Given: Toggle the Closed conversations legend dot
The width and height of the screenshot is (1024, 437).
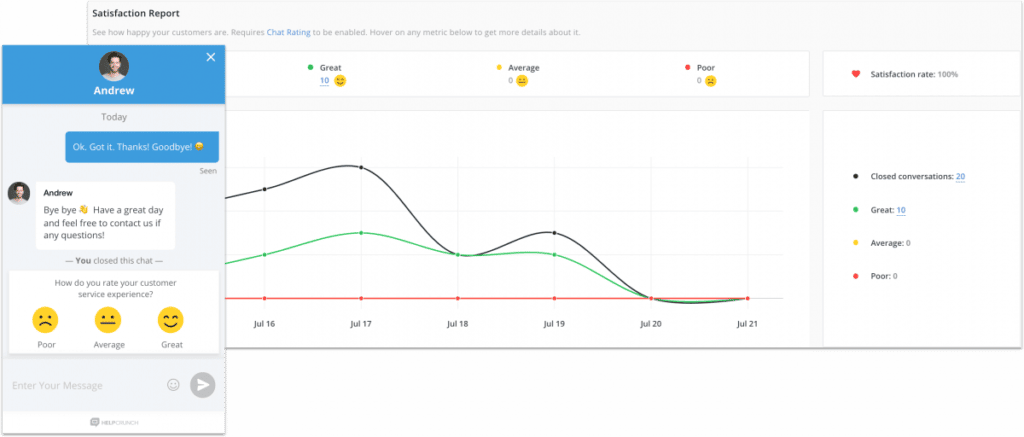Looking at the screenshot, I should (855, 176).
